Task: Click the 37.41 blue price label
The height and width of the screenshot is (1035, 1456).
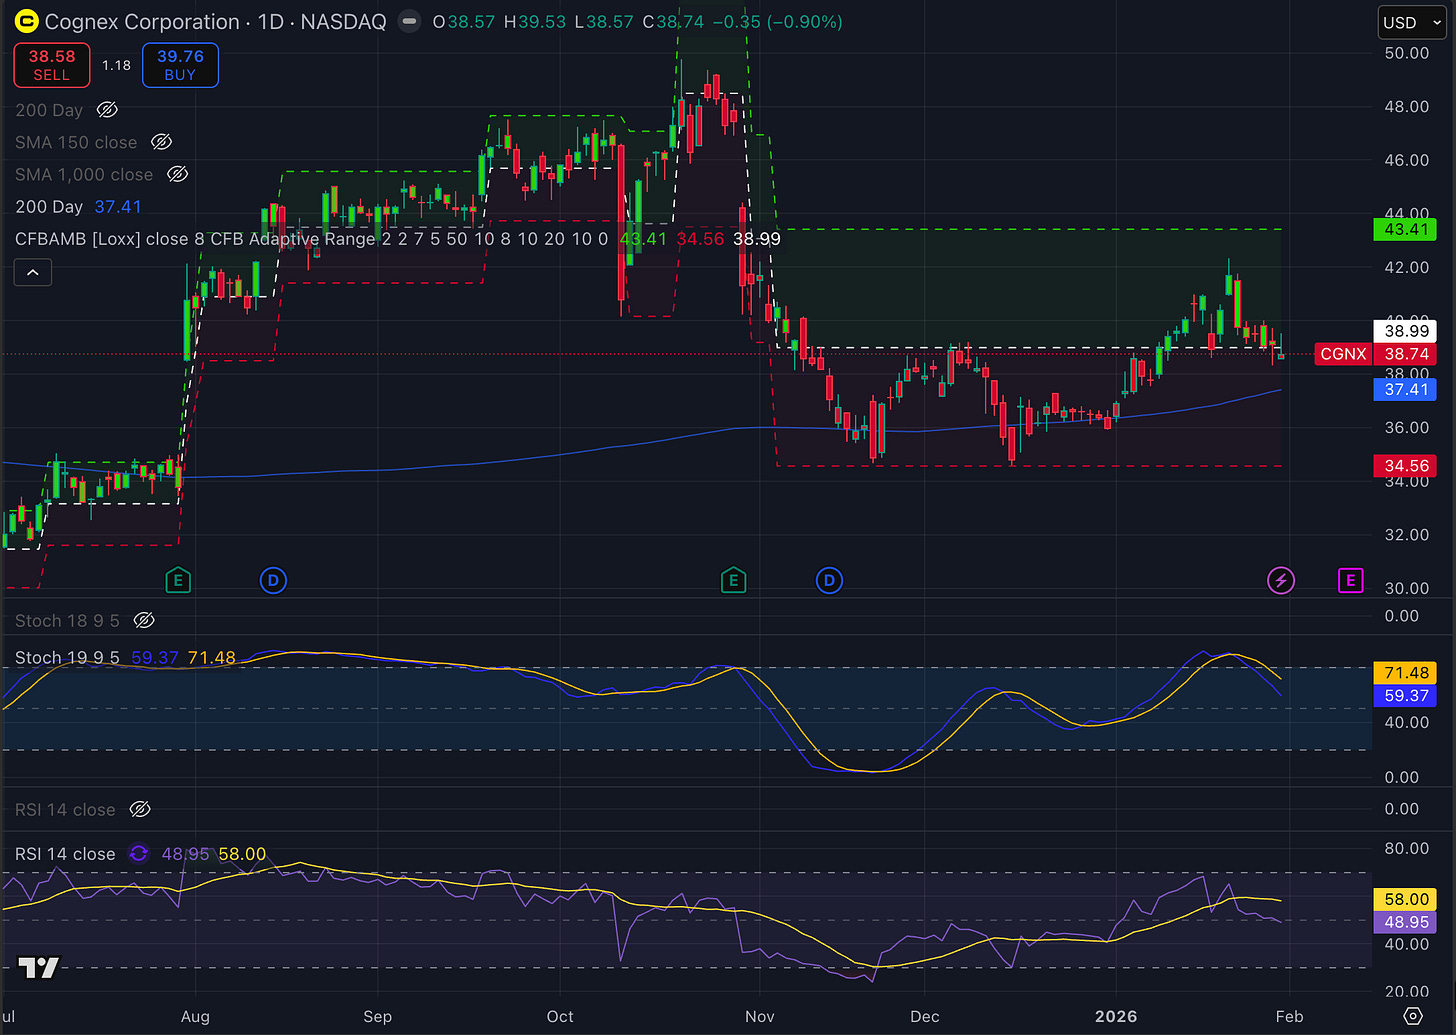Action: pos(1405,389)
